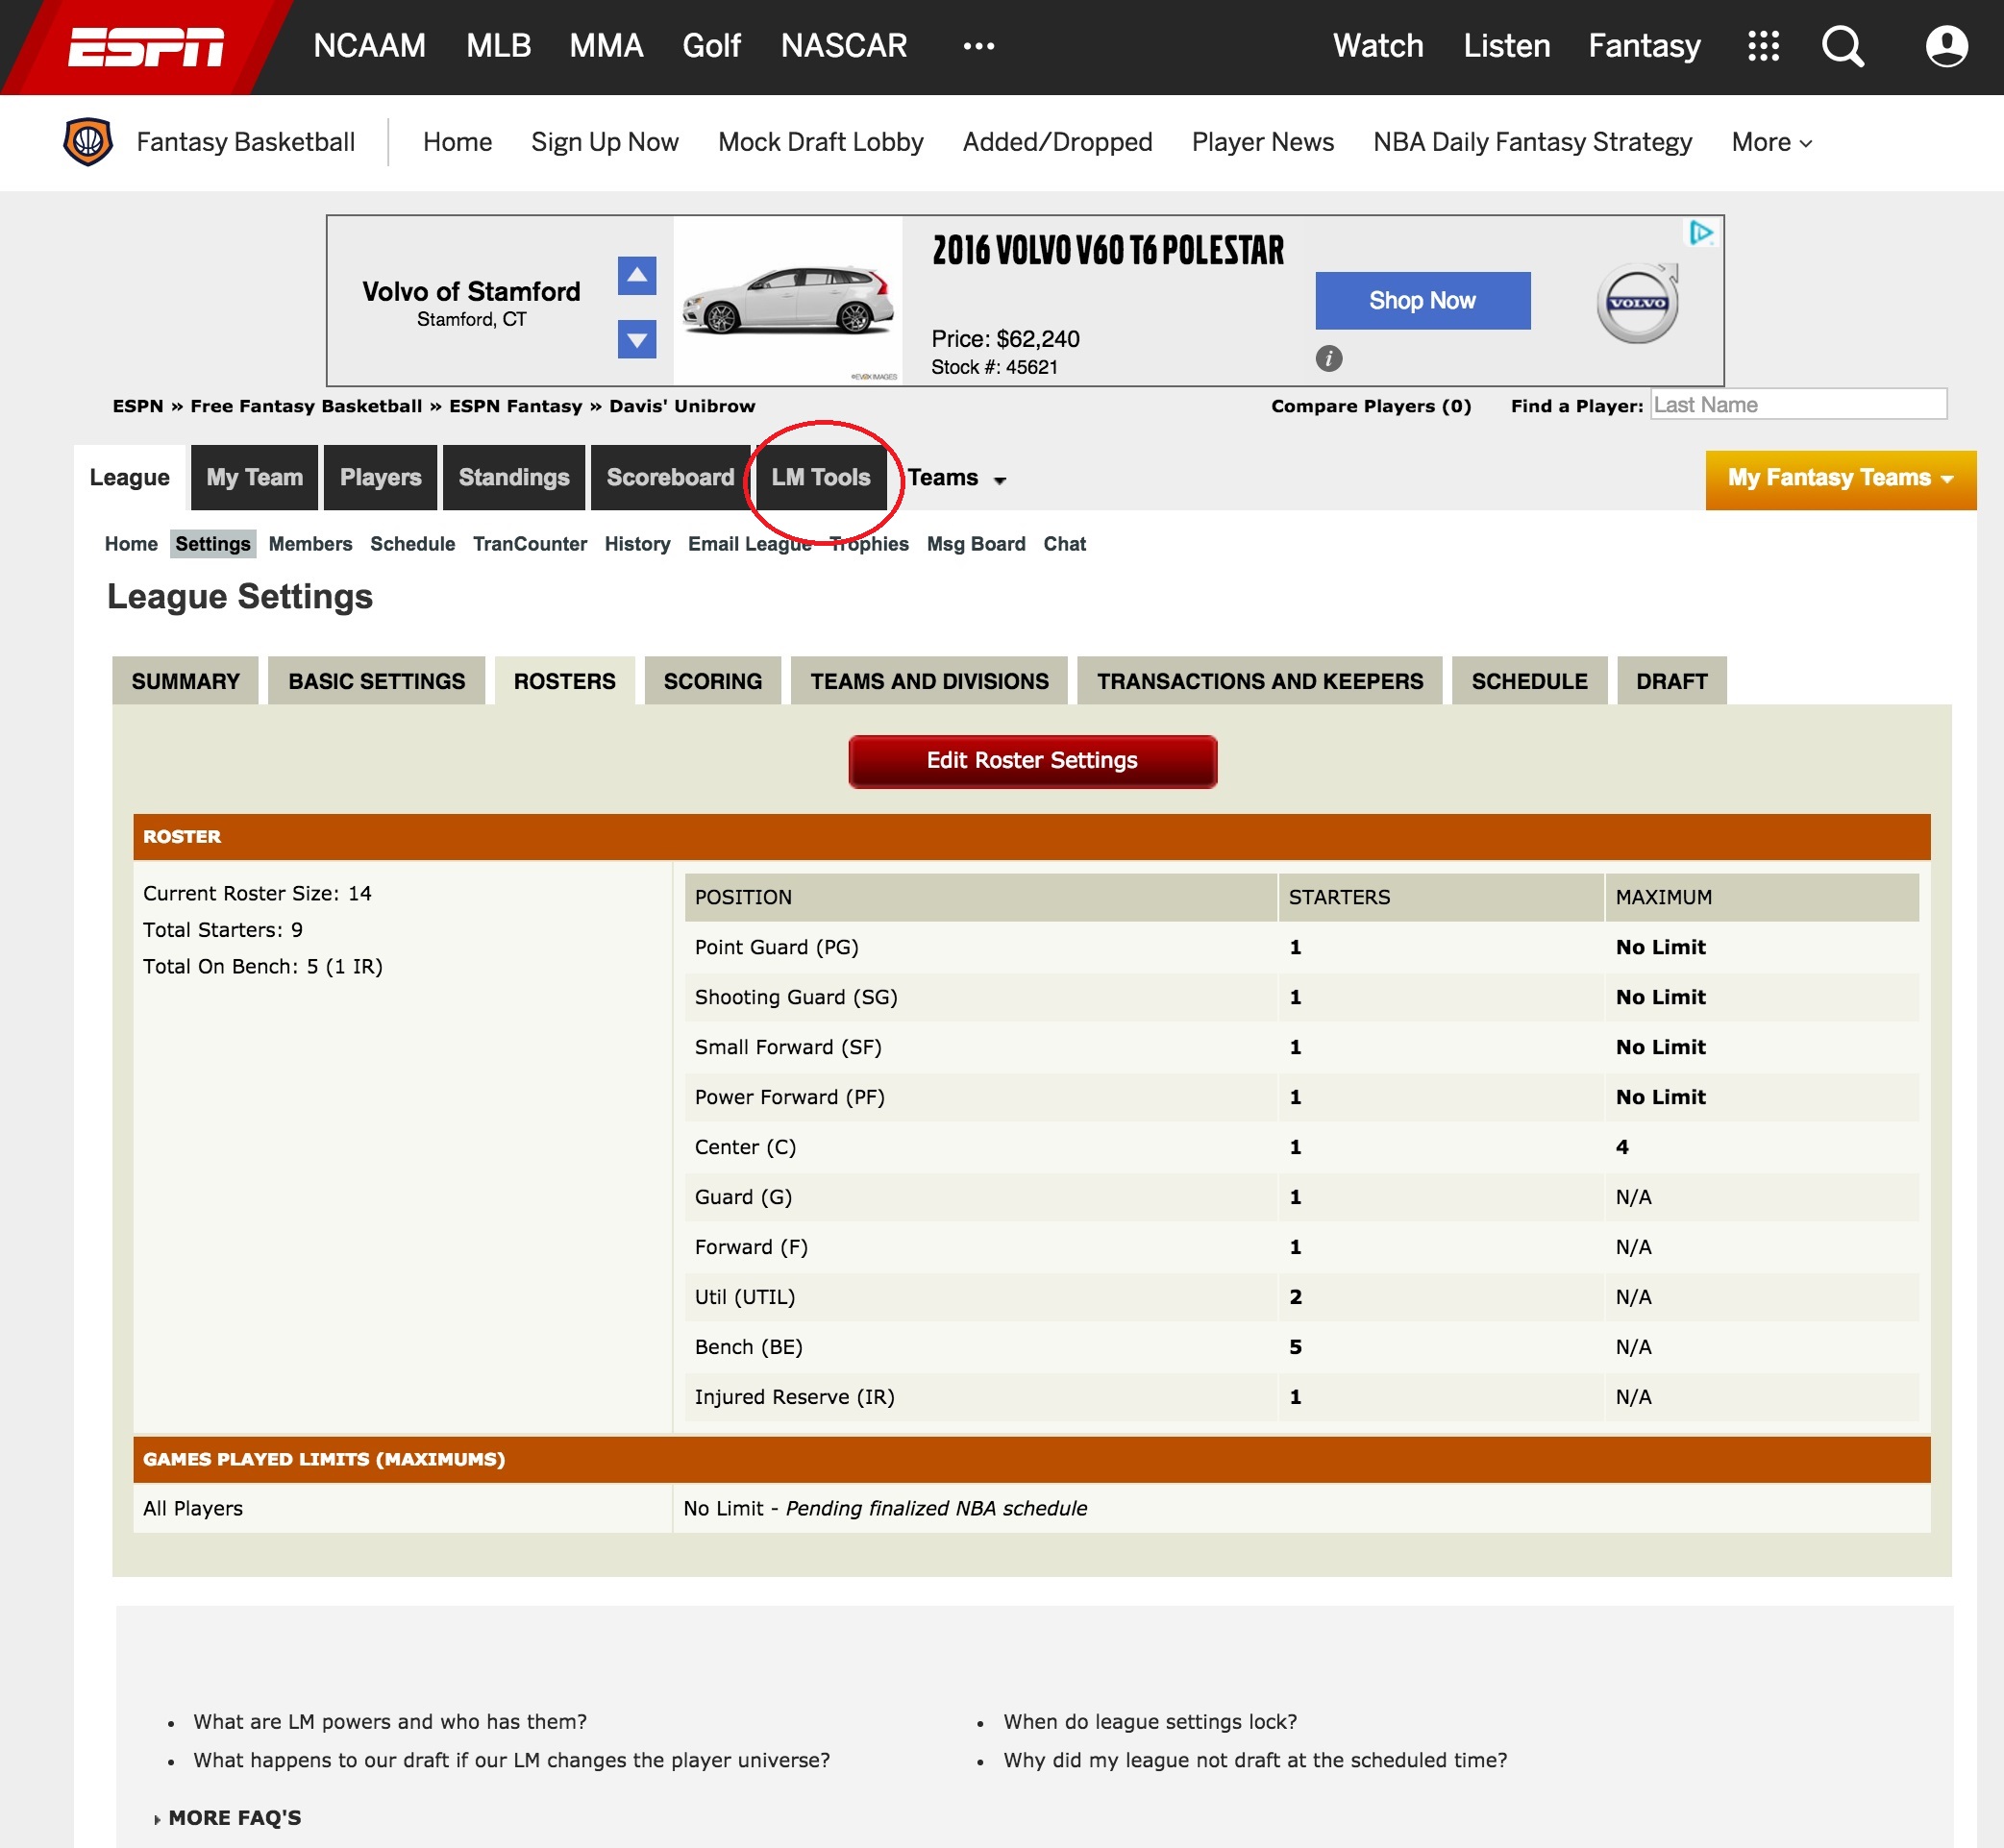Open the Members sub-link
The image size is (2004, 1848).
click(x=310, y=544)
